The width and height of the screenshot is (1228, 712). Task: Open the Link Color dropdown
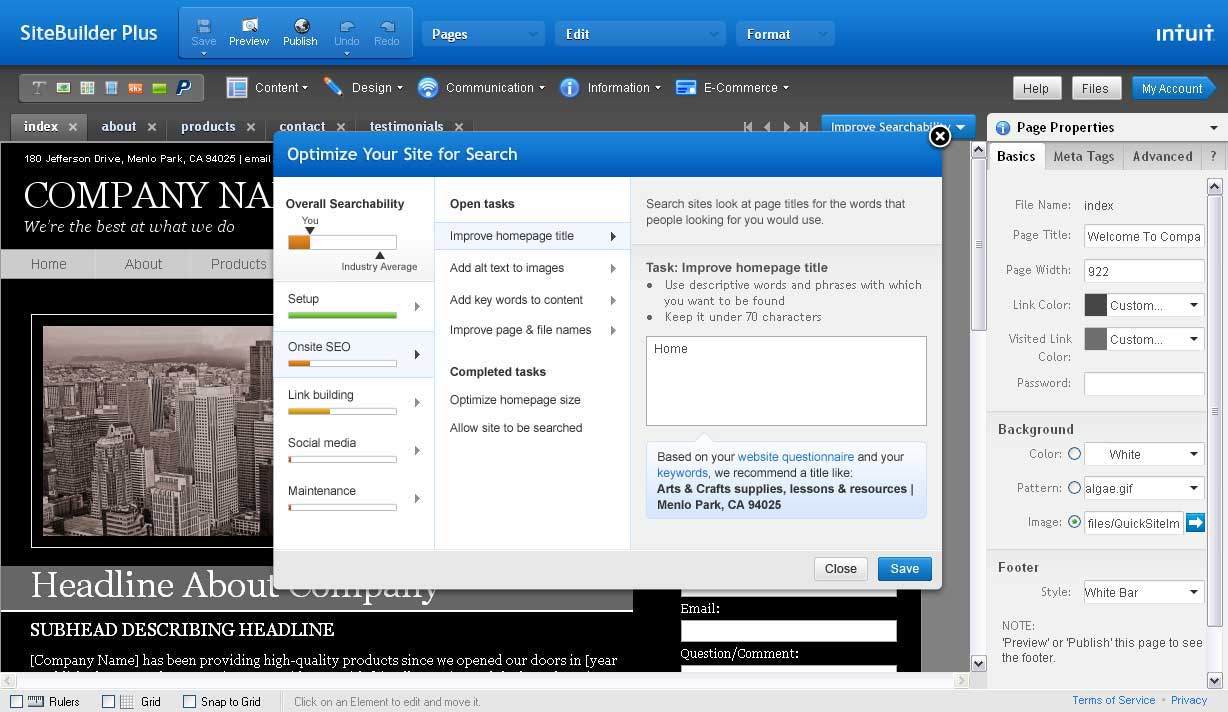coord(1194,305)
